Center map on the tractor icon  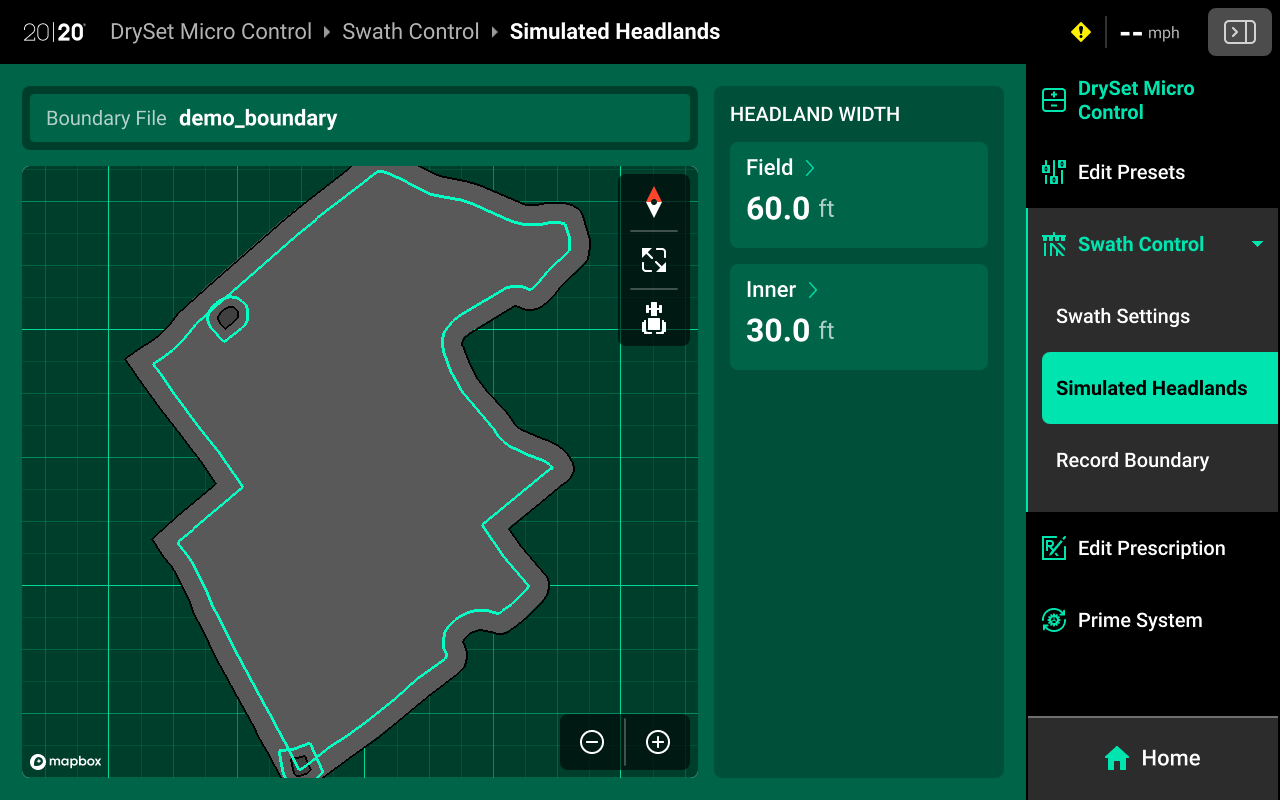click(654, 318)
